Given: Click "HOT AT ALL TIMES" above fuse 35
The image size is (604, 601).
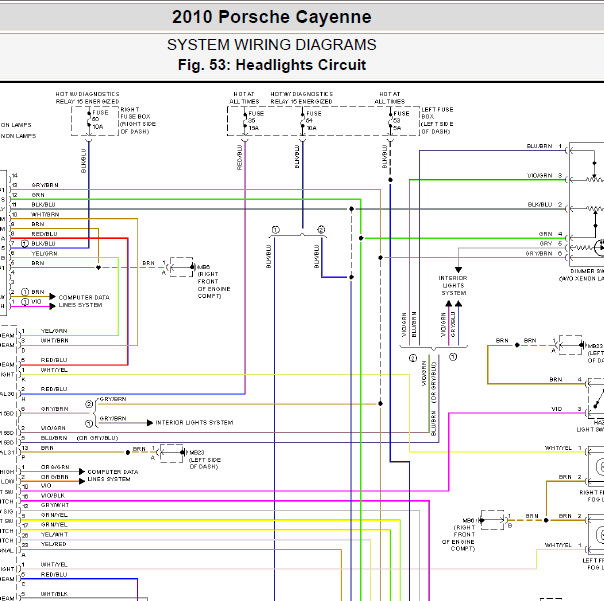Looking at the screenshot, I should 244,98.
